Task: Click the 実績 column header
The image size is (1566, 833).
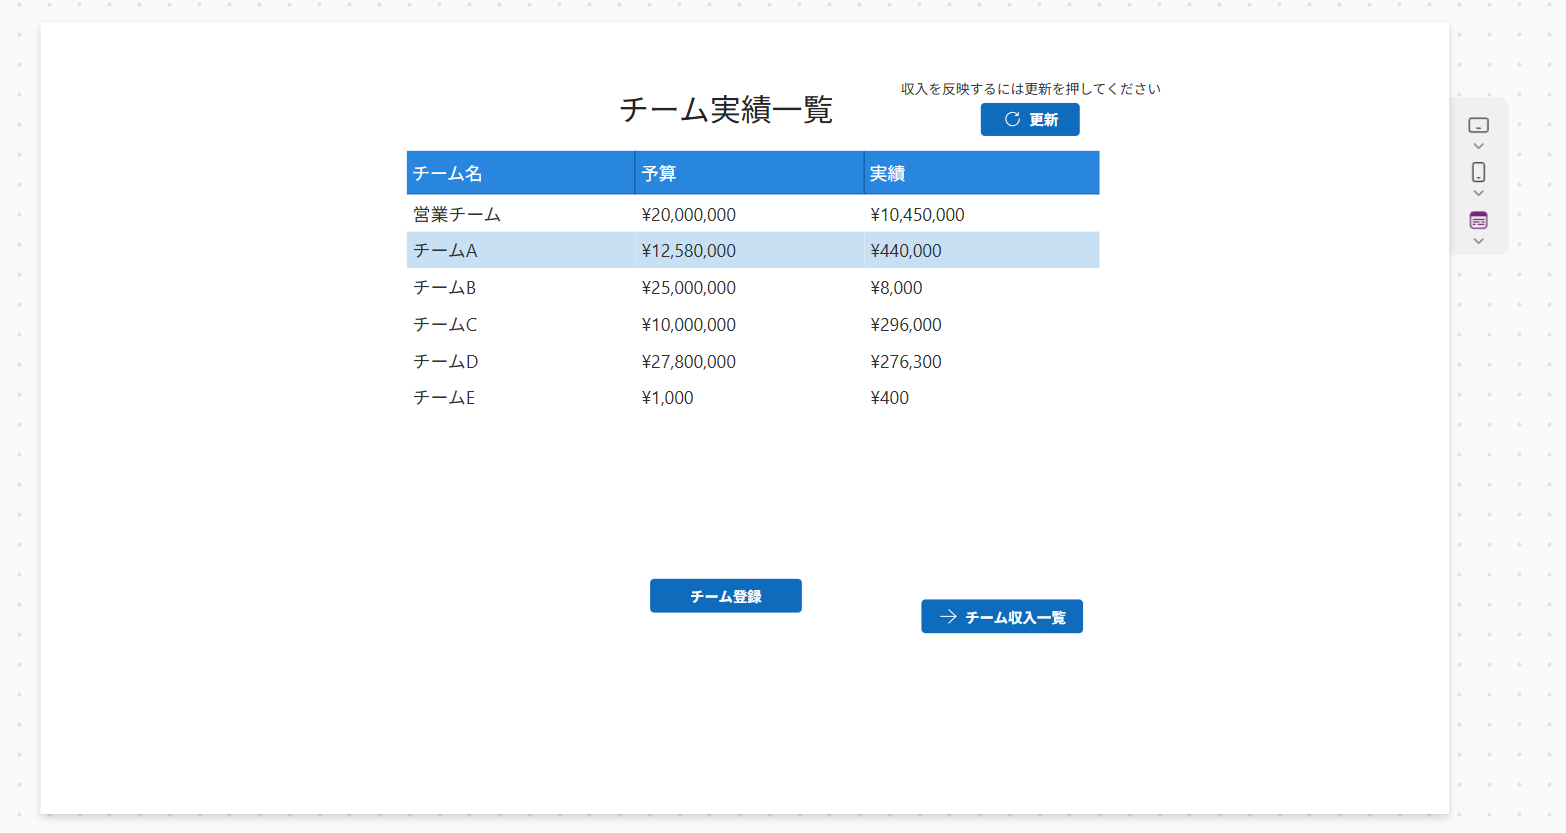Action: pos(982,173)
